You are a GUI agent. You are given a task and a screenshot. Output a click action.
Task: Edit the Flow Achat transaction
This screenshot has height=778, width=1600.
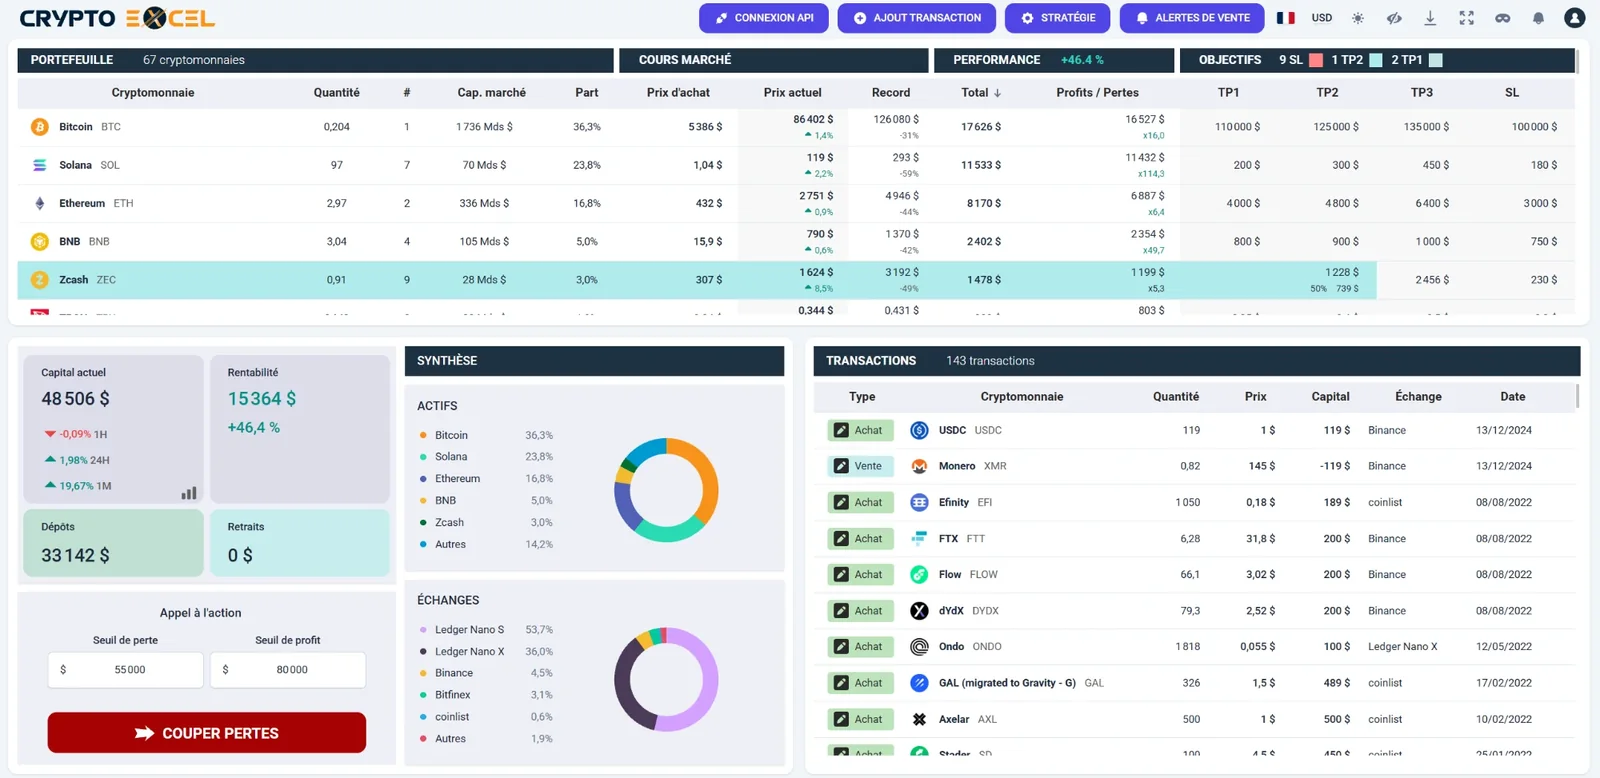pyautogui.click(x=859, y=574)
